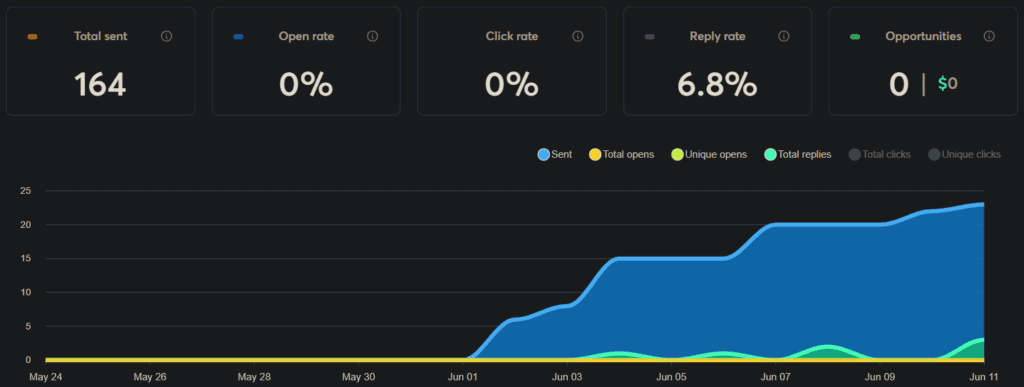Viewport: 1024px width, 387px height.
Task: Click the green Opportunities color marker
Action: 855,37
